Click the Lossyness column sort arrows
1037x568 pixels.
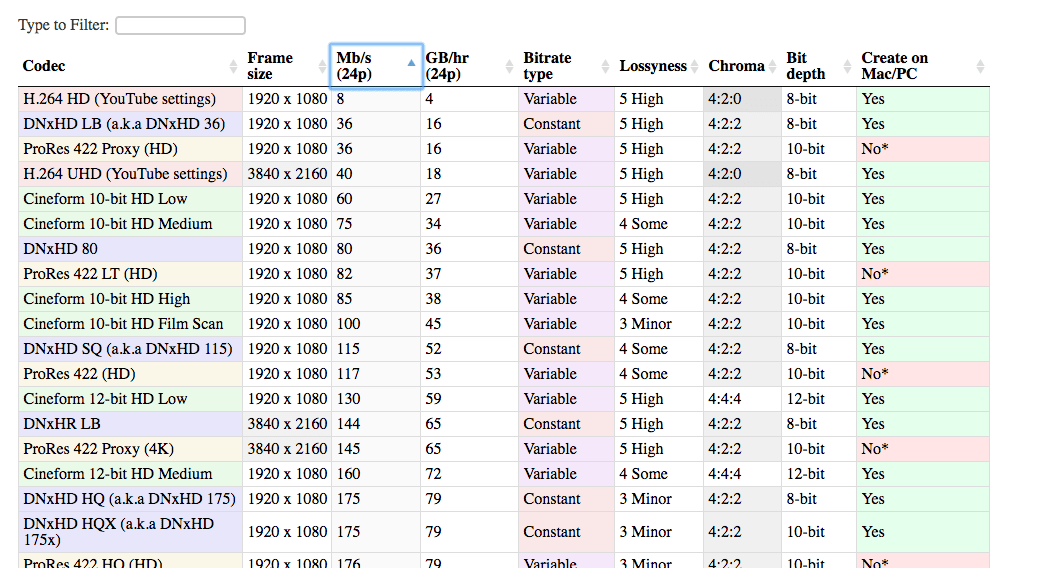click(695, 66)
